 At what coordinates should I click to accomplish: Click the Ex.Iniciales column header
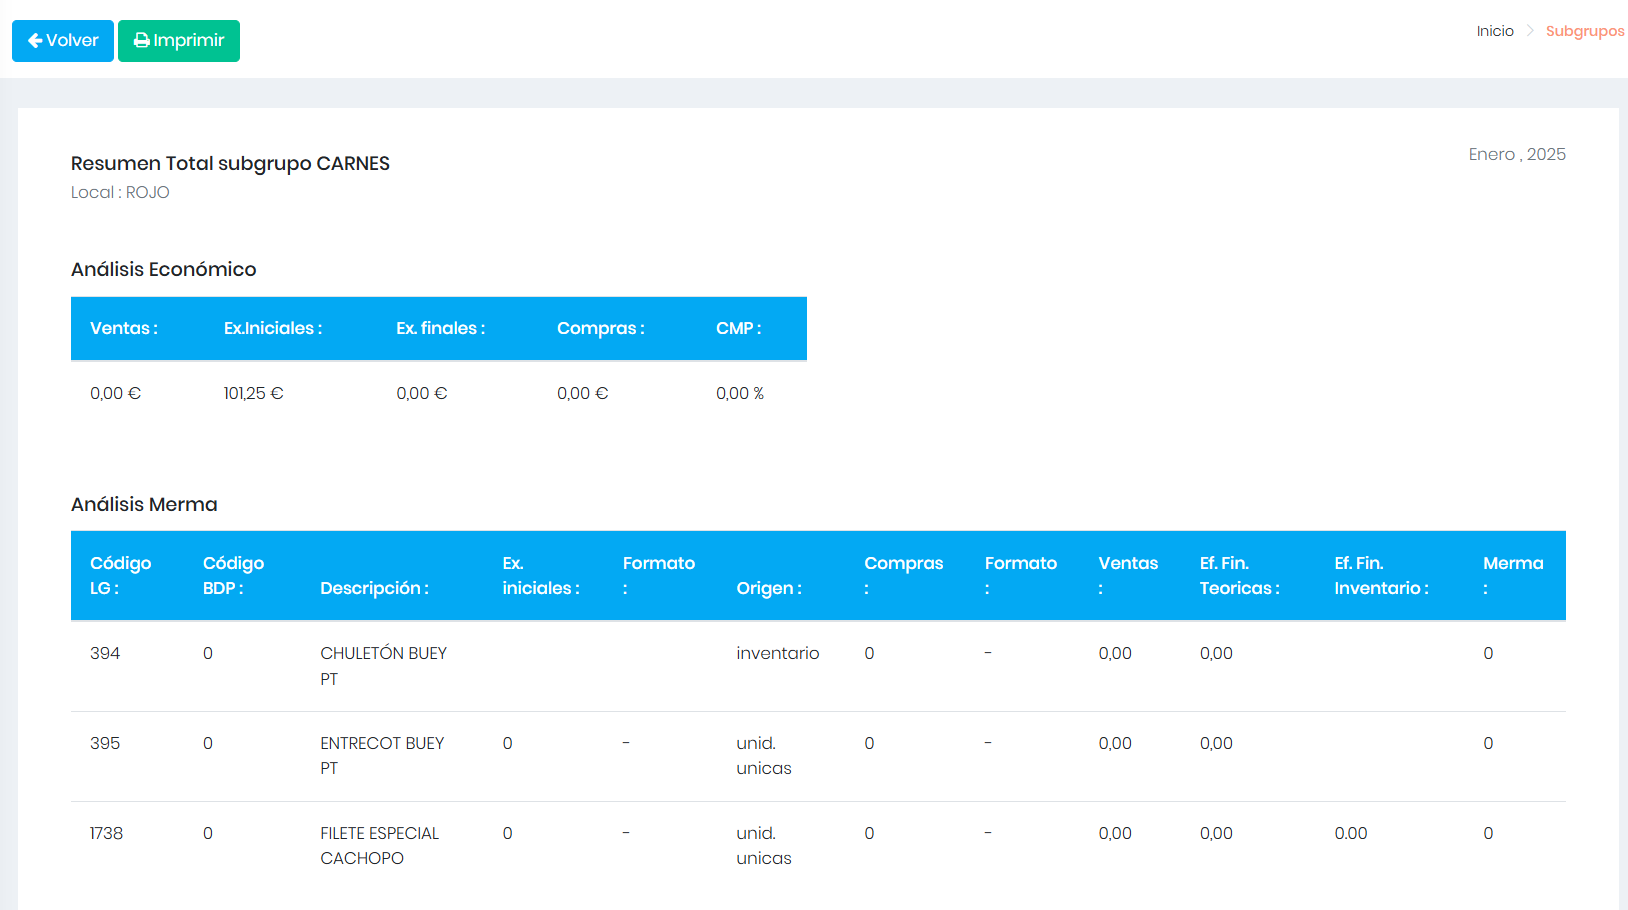click(273, 328)
